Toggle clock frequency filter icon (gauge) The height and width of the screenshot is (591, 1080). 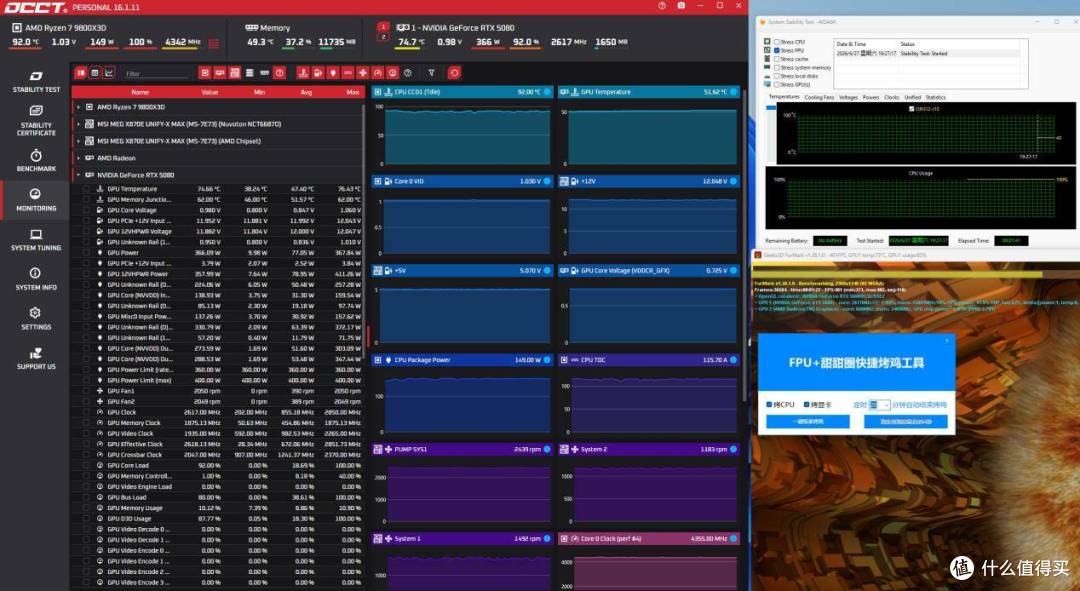click(377, 73)
